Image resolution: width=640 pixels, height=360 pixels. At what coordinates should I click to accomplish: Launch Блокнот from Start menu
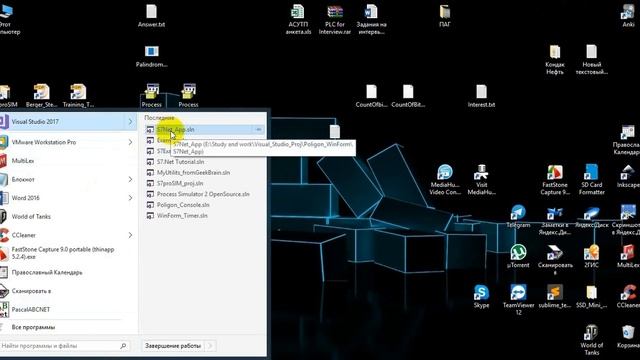[62, 179]
